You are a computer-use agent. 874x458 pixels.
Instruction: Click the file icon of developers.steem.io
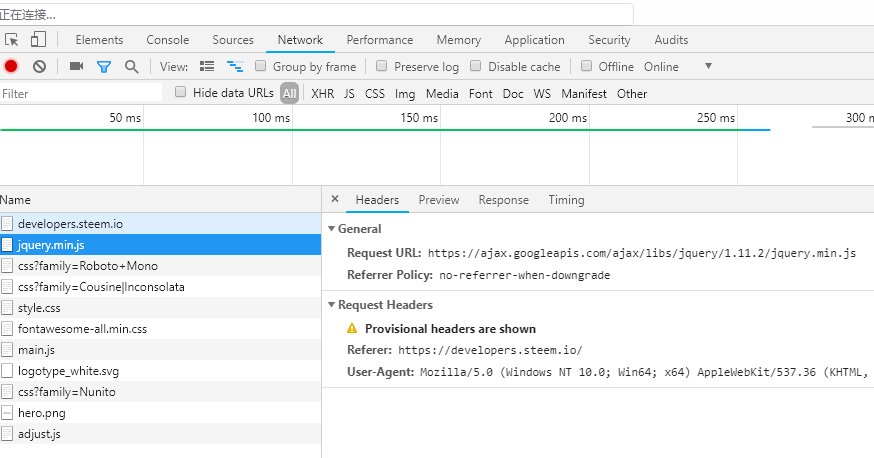(7, 224)
